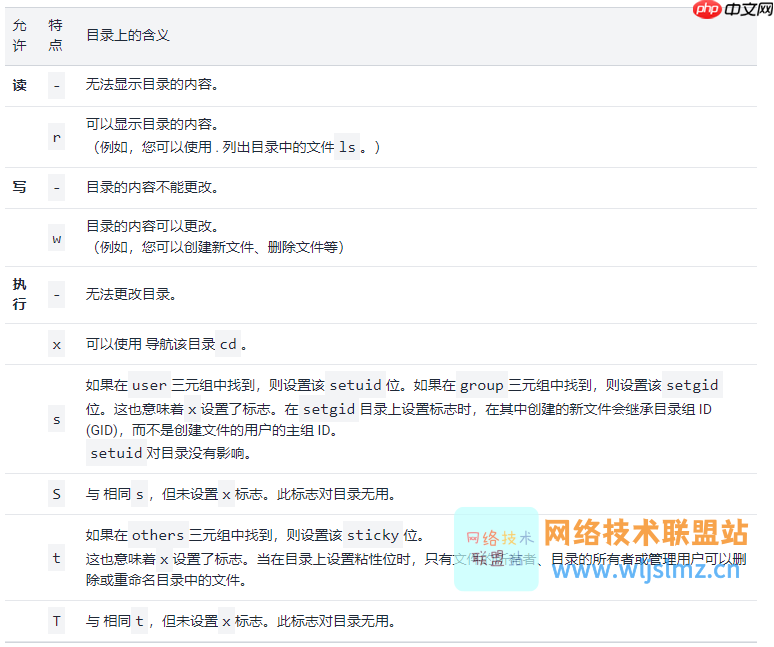
Task: Click the lowercase x attribute code cell
Action: click(56, 344)
